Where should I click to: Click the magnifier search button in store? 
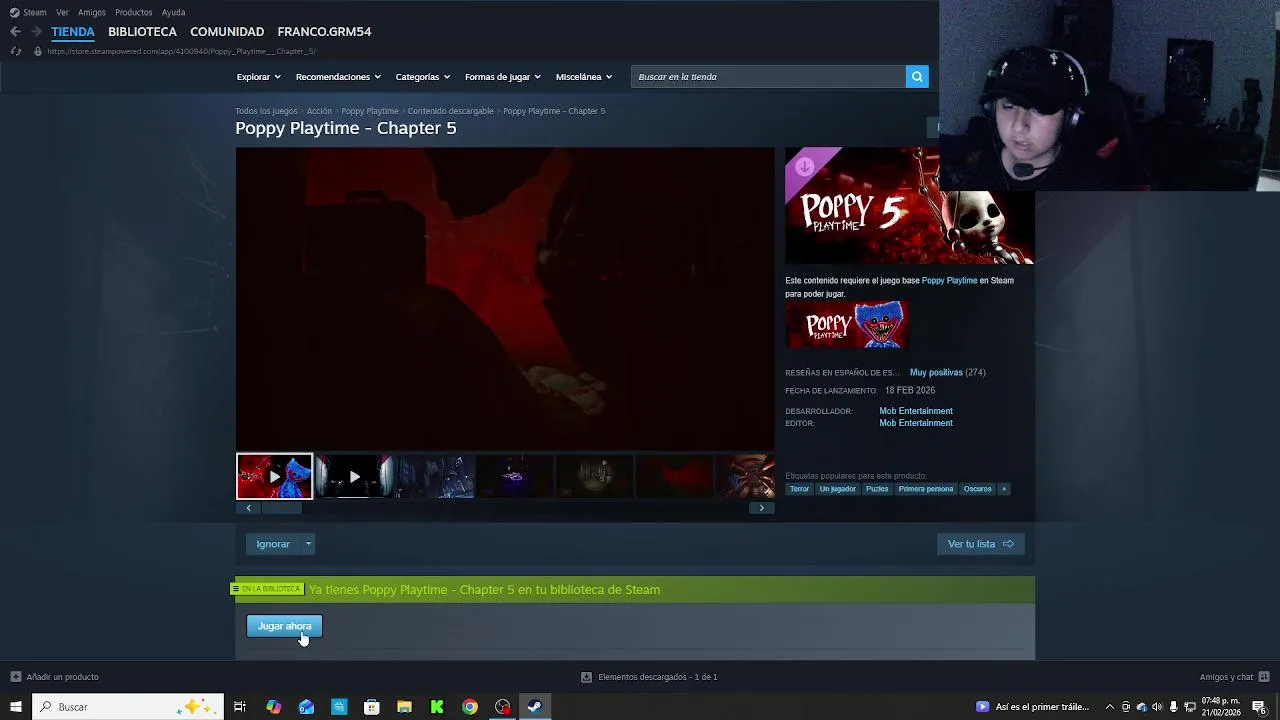click(x=917, y=77)
